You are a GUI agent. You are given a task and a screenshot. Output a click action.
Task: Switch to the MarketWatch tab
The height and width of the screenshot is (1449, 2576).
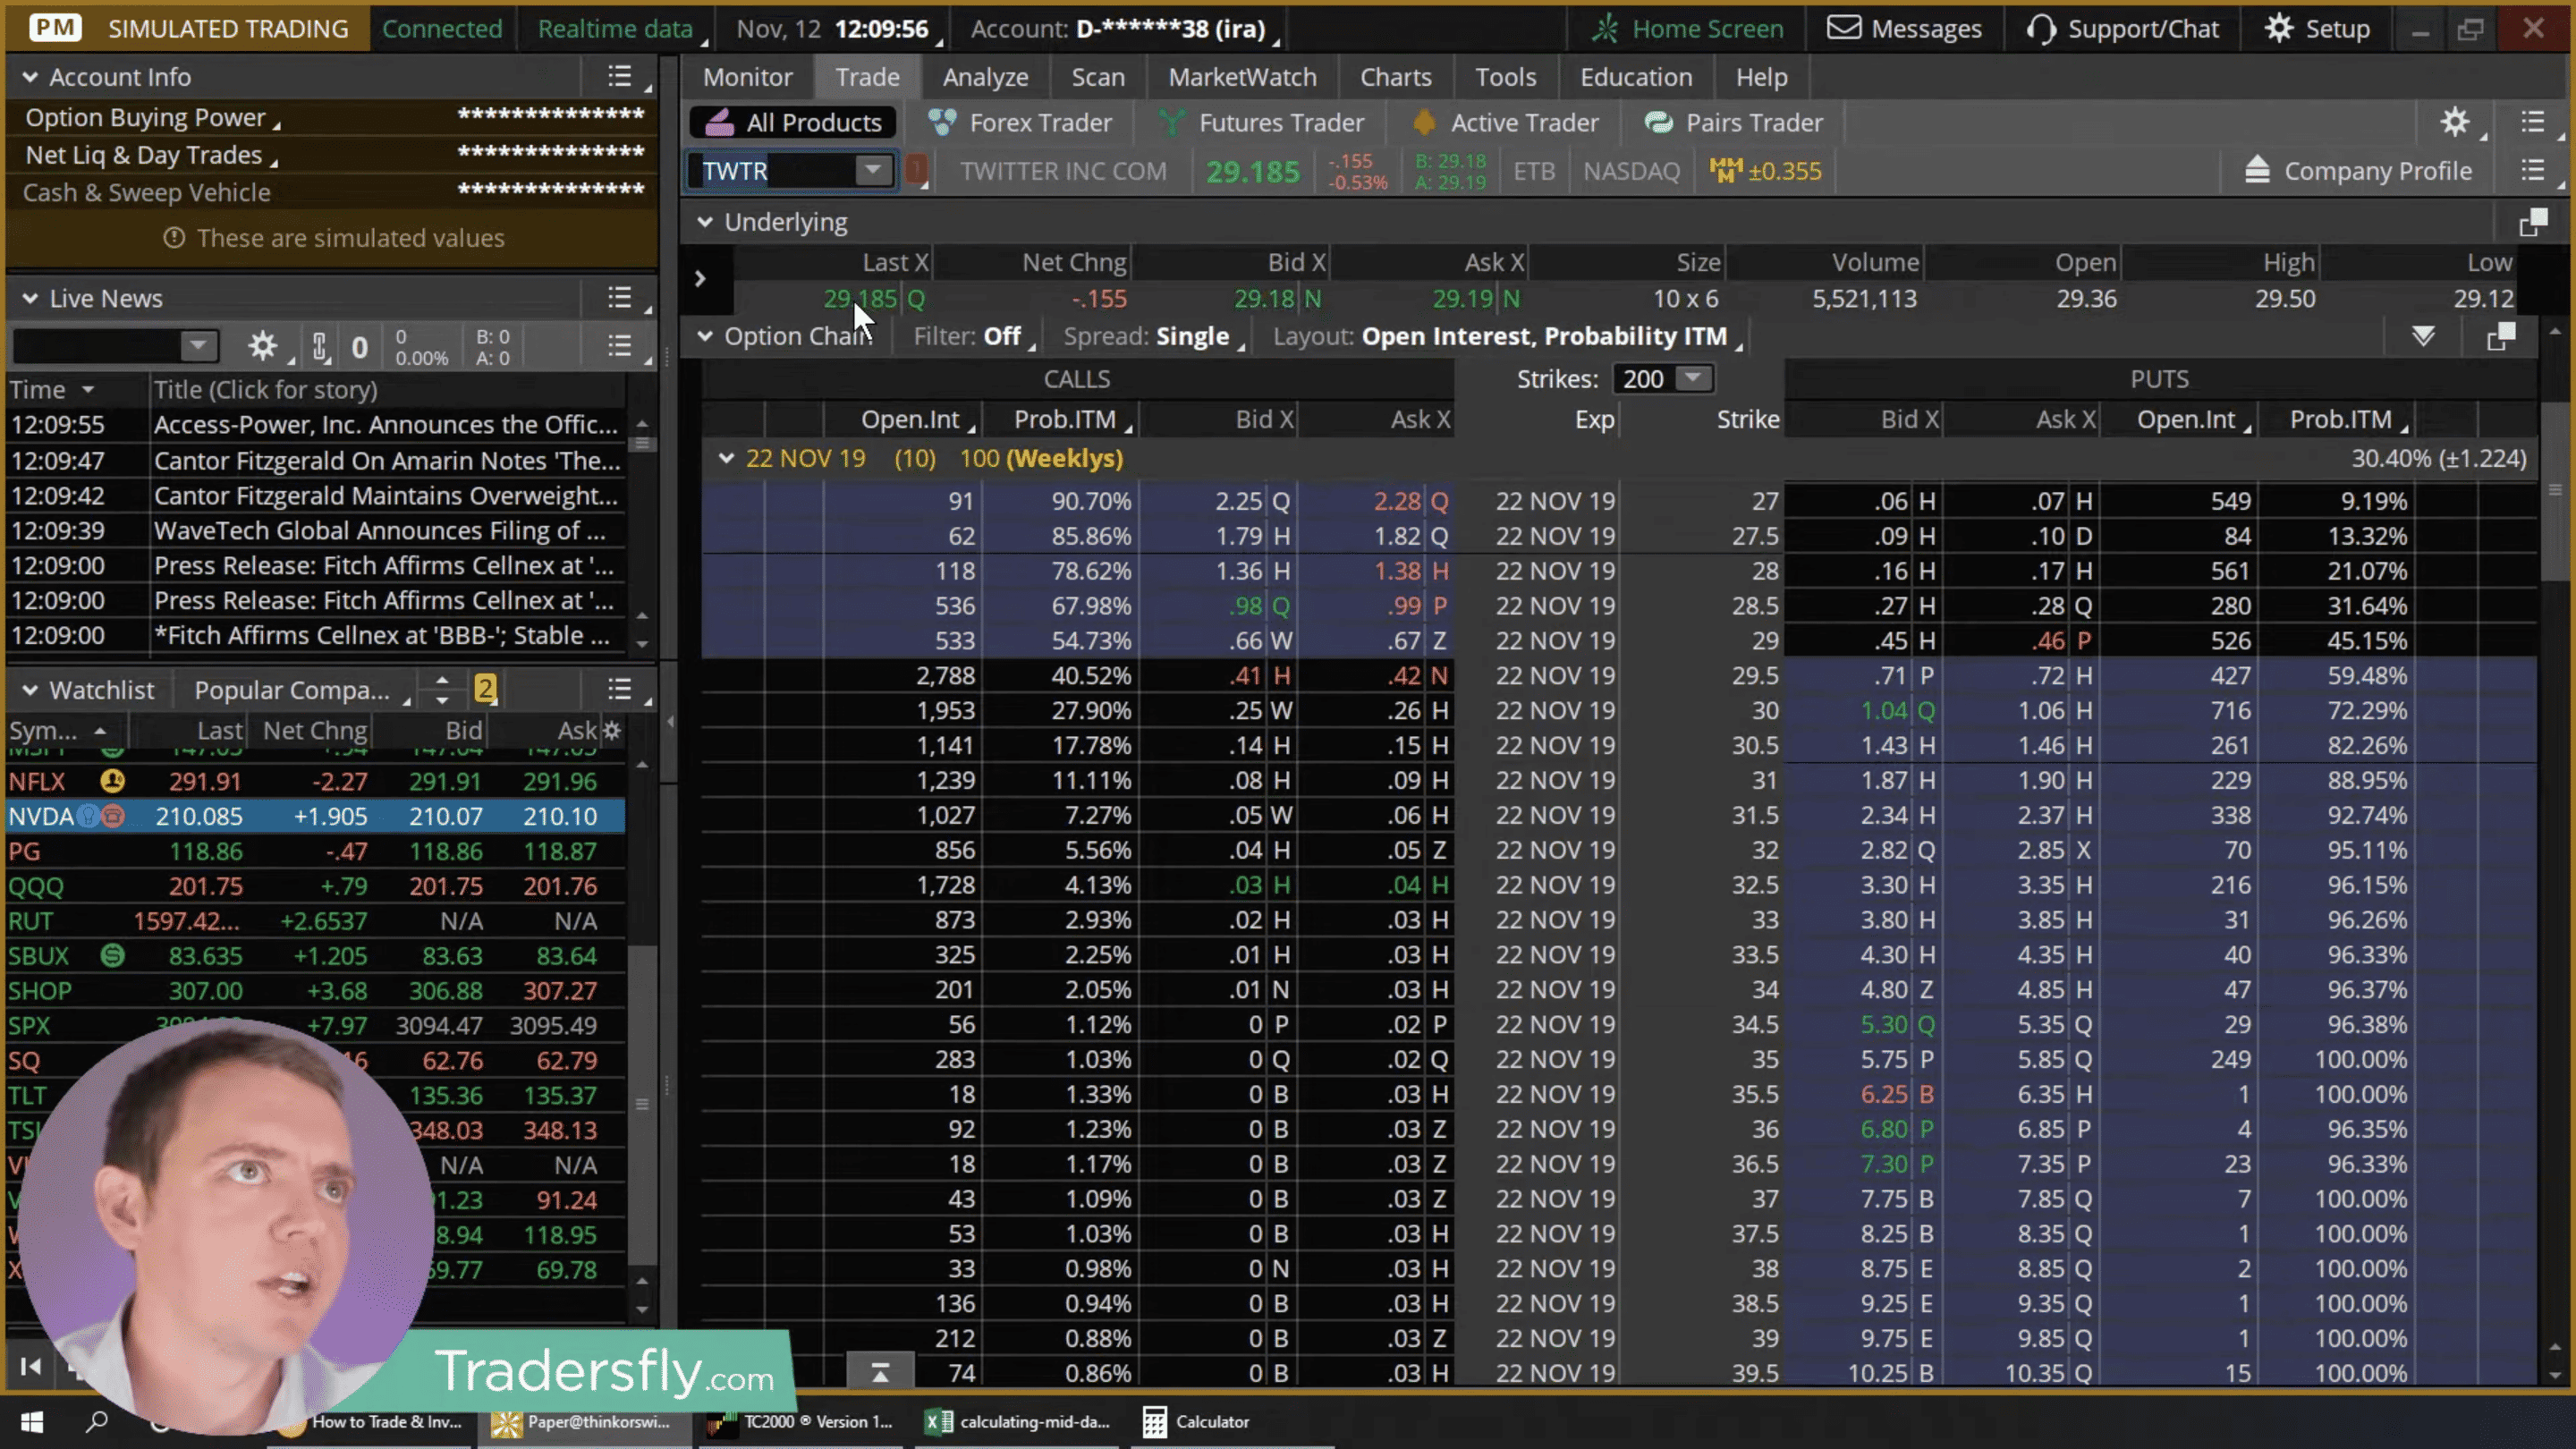tap(1242, 77)
